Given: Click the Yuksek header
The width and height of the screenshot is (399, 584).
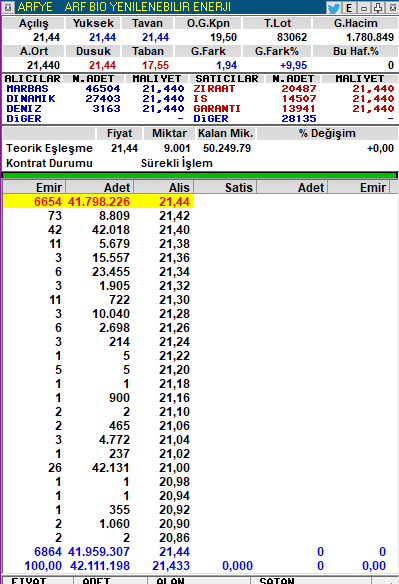Looking at the screenshot, I should (x=93, y=23).
